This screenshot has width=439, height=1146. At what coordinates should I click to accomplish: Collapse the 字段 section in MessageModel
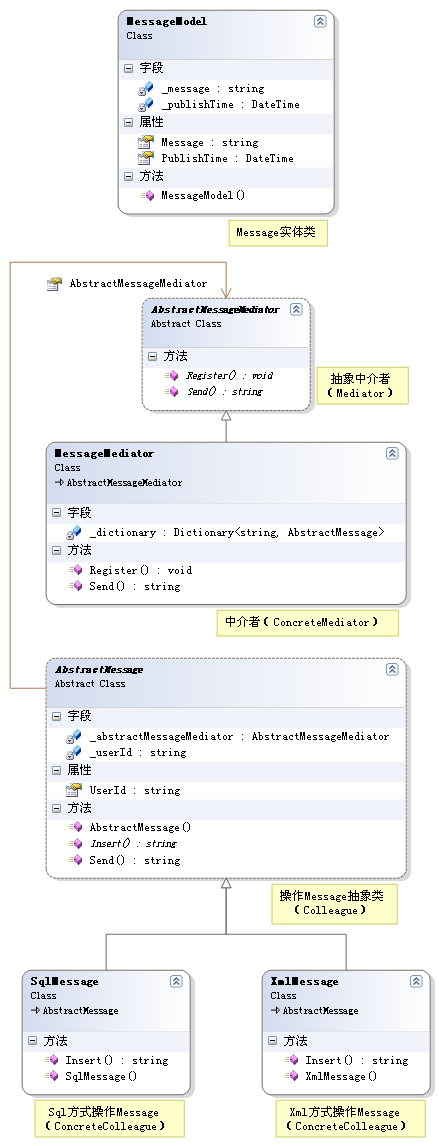coord(129,68)
